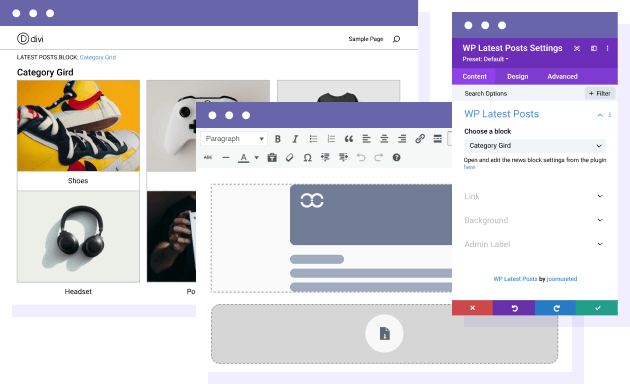Clear formatting with eraser icon

point(290,157)
